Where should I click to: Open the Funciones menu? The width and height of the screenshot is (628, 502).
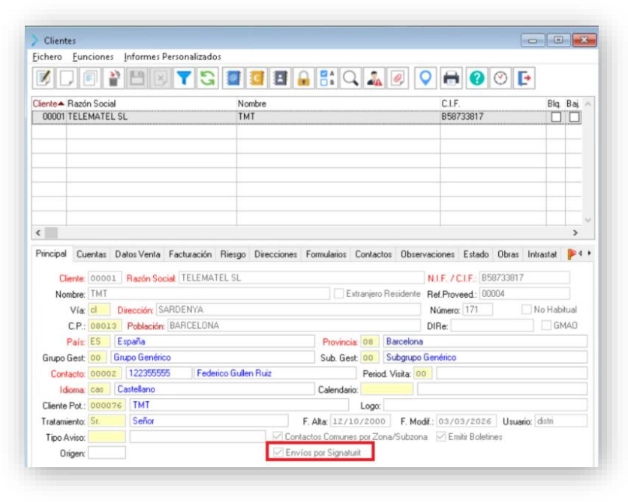click(93, 57)
